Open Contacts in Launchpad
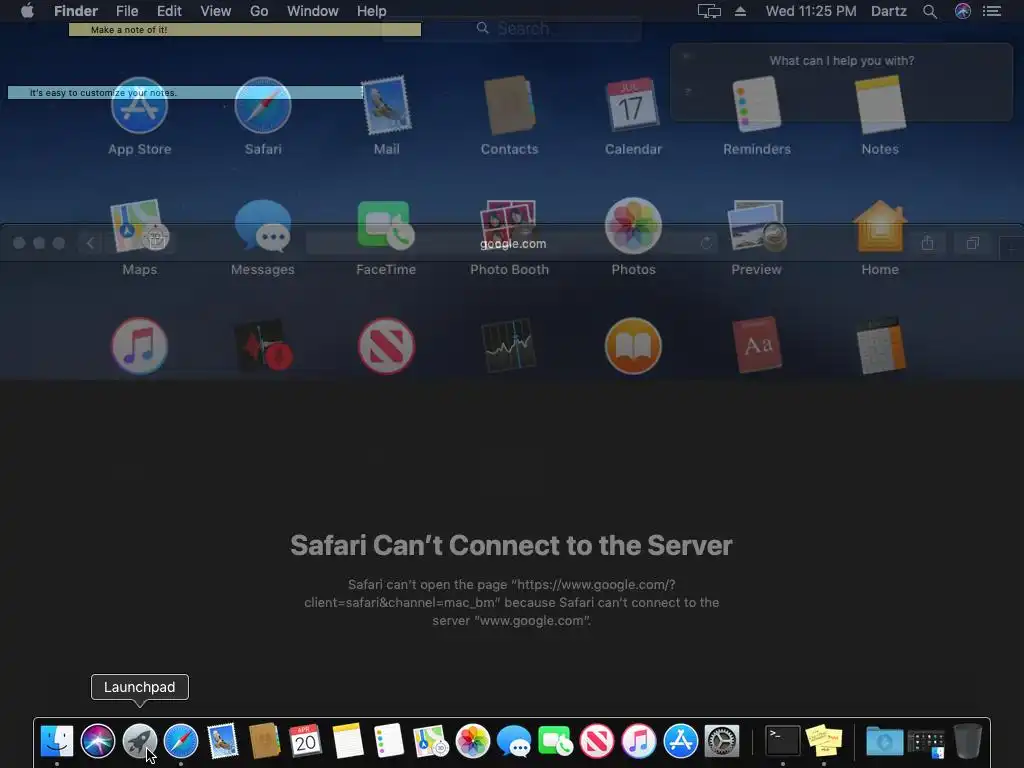The height and width of the screenshot is (768, 1024). [x=509, y=106]
